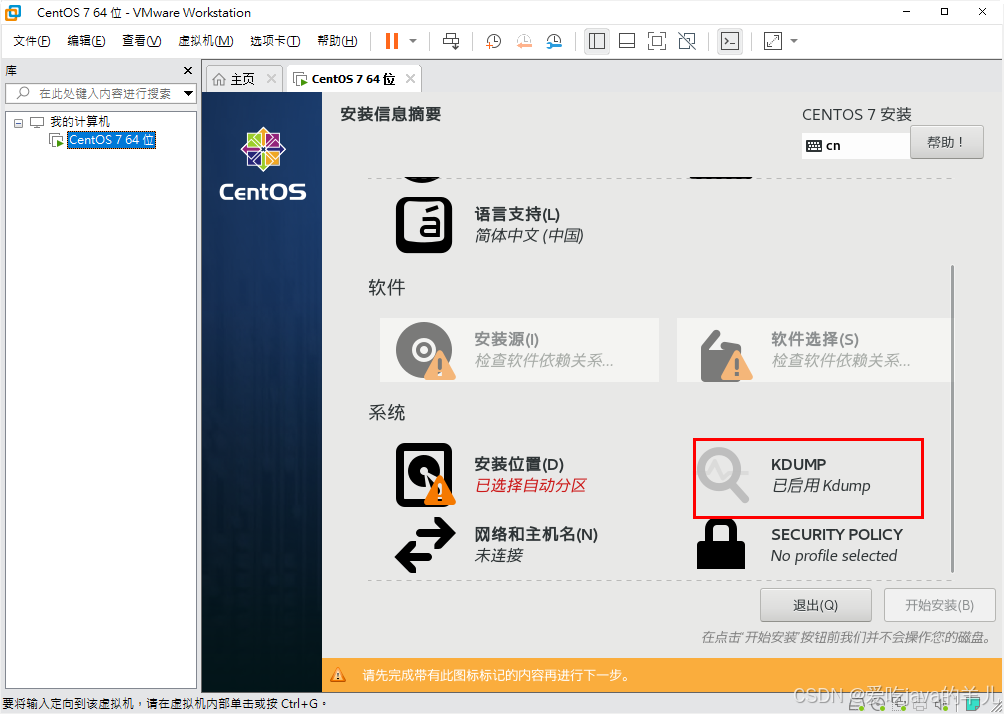Click the 安装信息摘要 heading
Screen dimensions: 1004x714
(391, 114)
